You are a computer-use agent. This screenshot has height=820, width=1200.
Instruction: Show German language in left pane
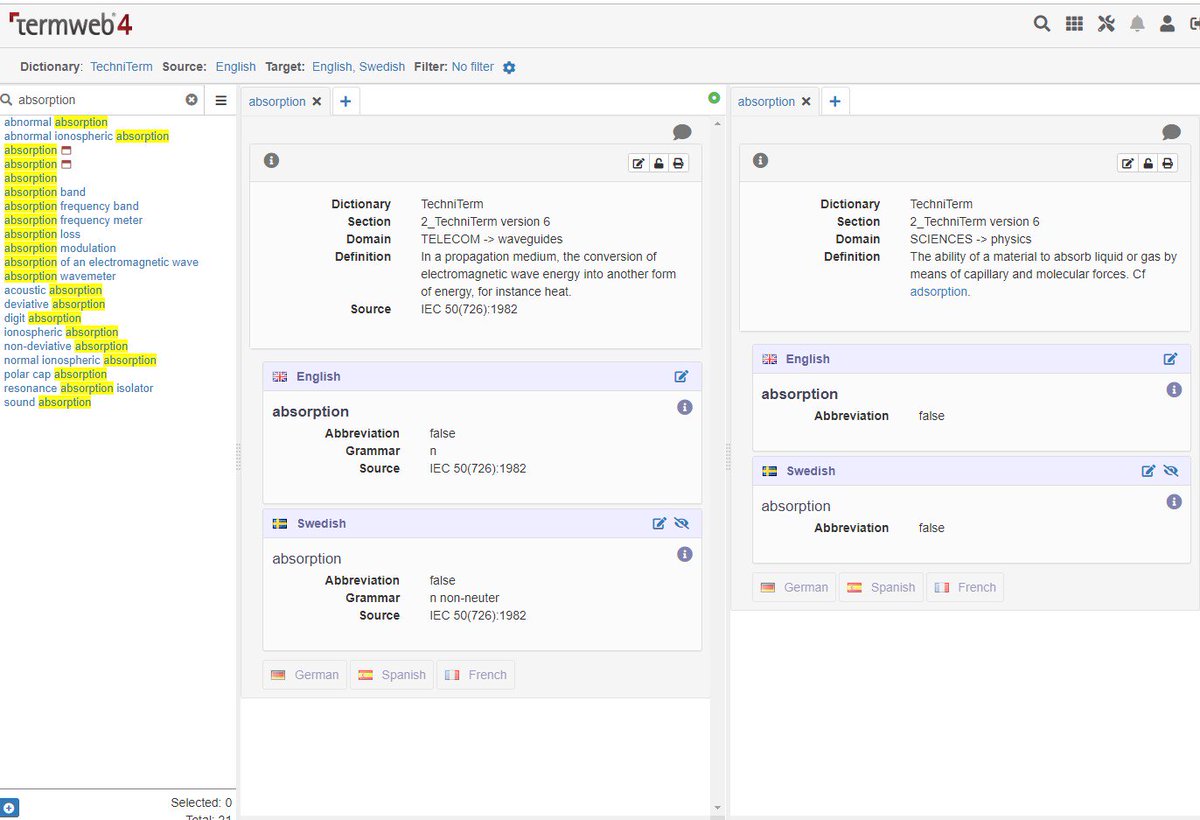point(305,675)
